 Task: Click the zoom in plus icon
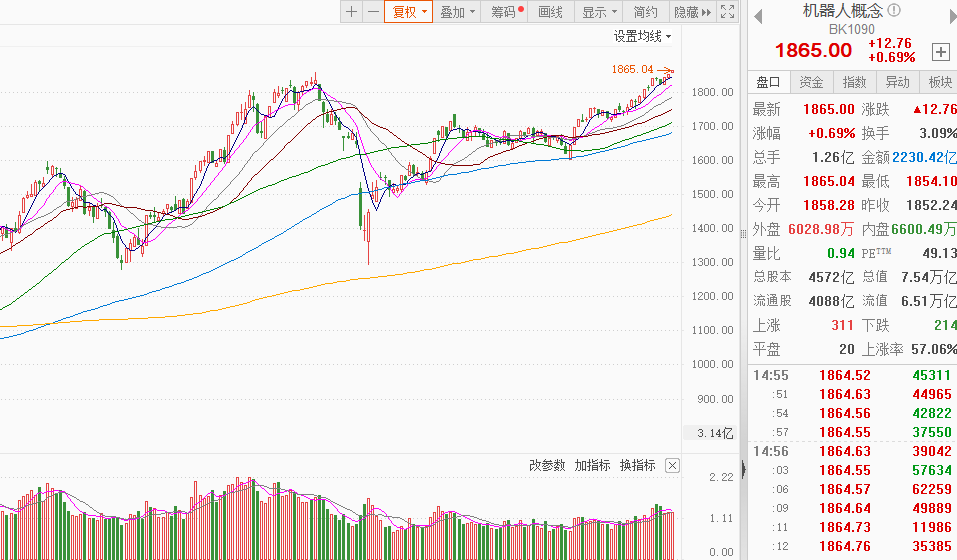pyautogui.click(x=351, y=12)
